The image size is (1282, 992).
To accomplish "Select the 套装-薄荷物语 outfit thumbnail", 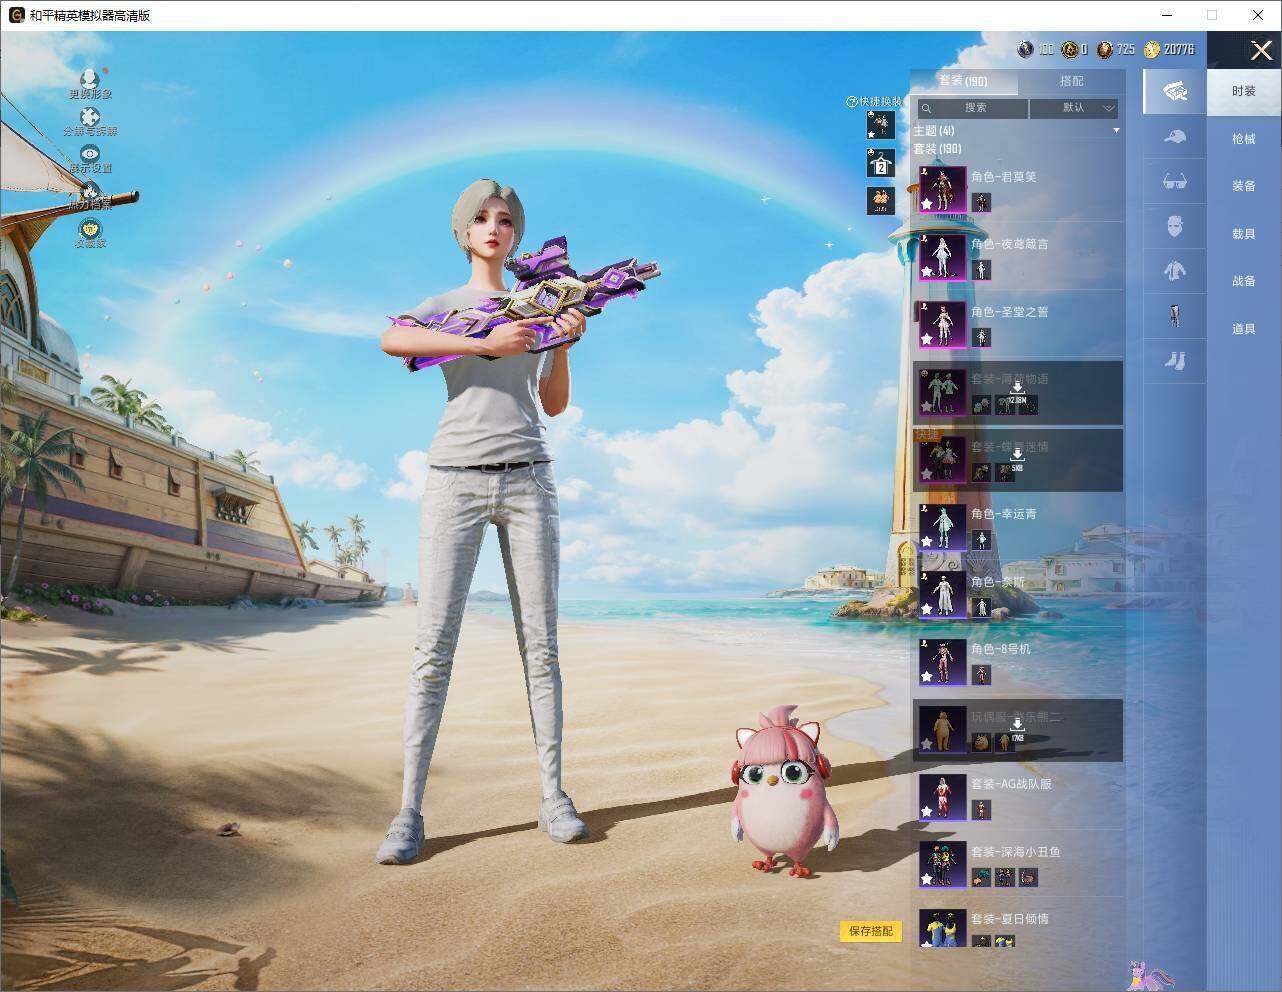I will pos(943,393).
